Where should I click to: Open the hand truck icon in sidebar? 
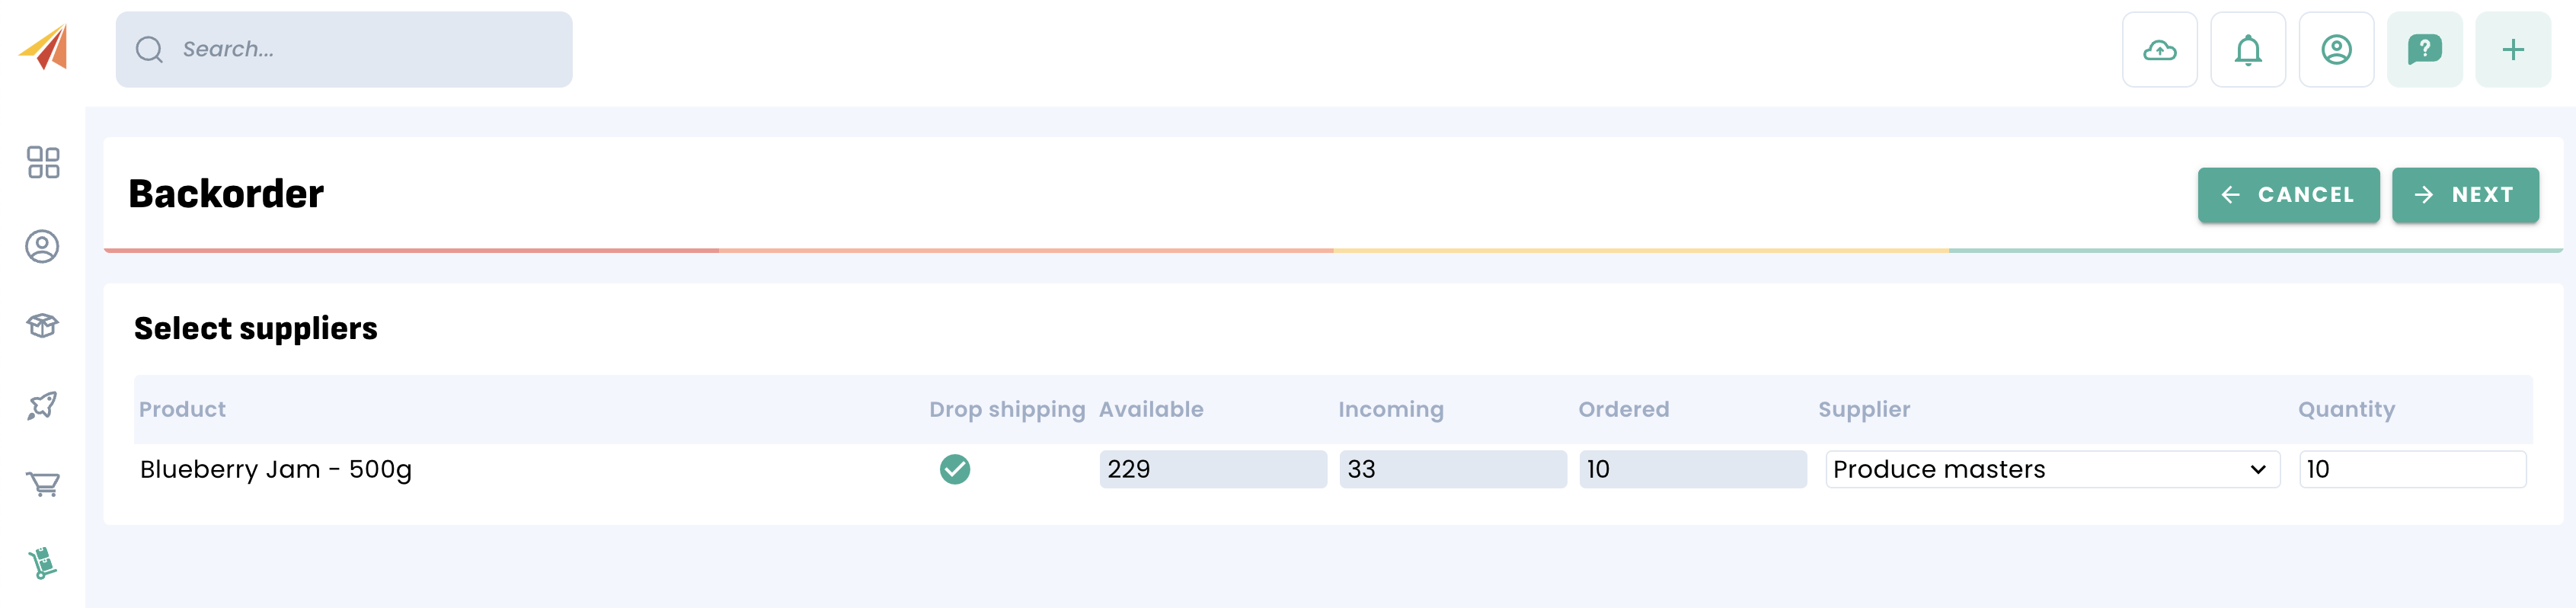pyautogui.click(x=42, y=563)
